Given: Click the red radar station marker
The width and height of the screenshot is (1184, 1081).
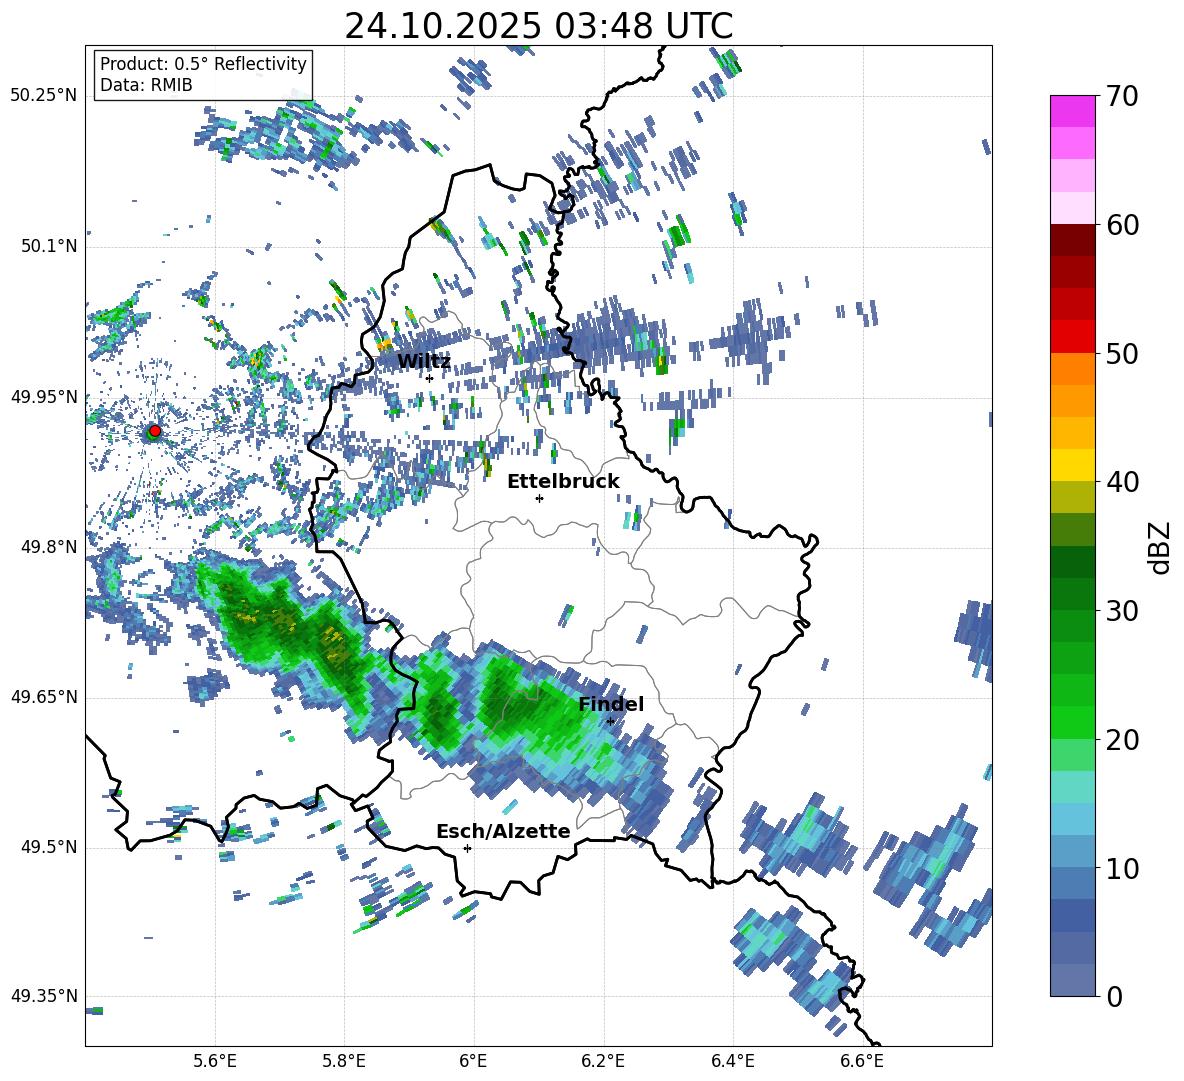Looking at the screenshot, I should point(155,430).
